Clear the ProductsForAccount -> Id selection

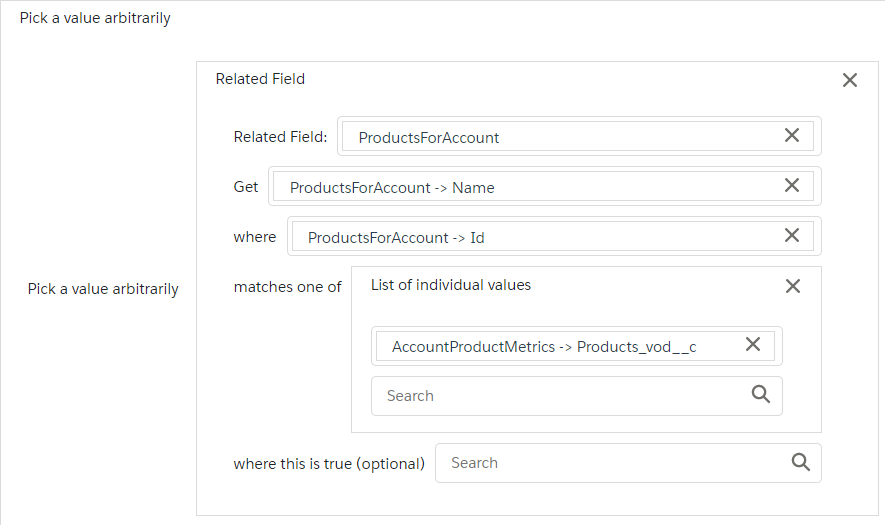pyautogui.click(x=791, y=236)
